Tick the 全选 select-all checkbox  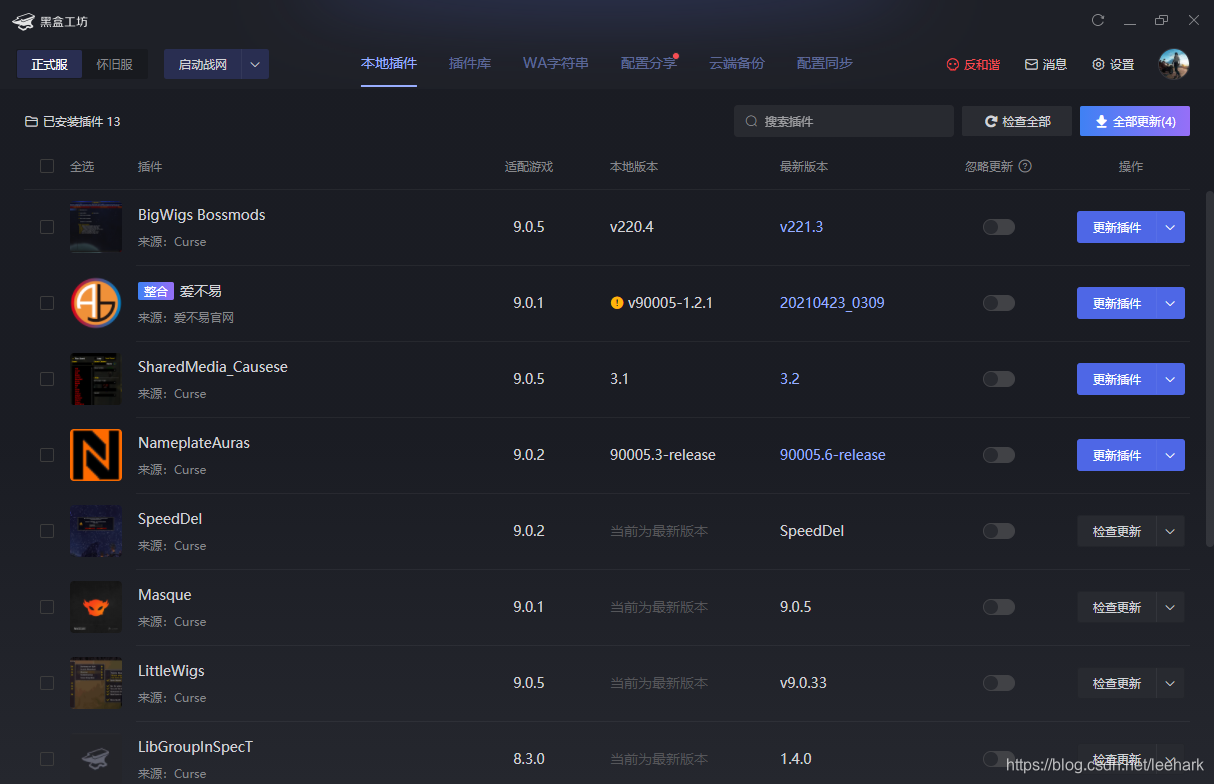coord(47,166)
